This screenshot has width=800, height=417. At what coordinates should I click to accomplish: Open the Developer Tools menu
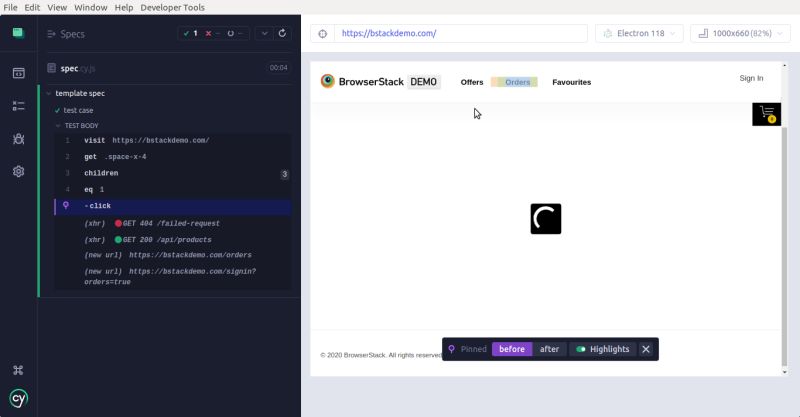[172, 7]
